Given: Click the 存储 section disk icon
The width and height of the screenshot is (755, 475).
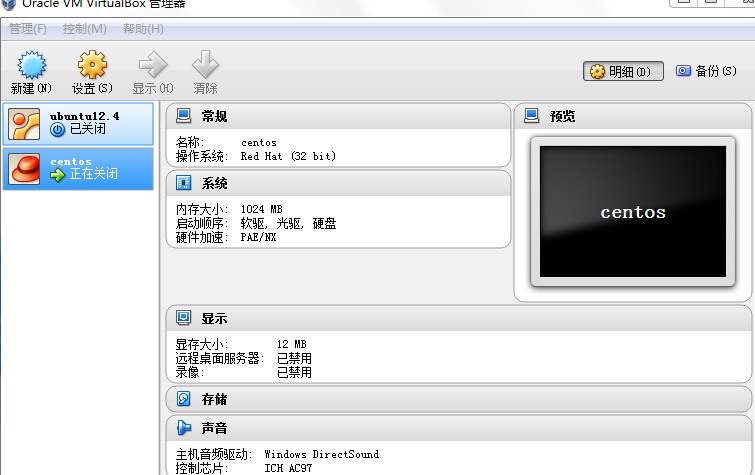Looking at the screenshot, I should pos(183,399).
